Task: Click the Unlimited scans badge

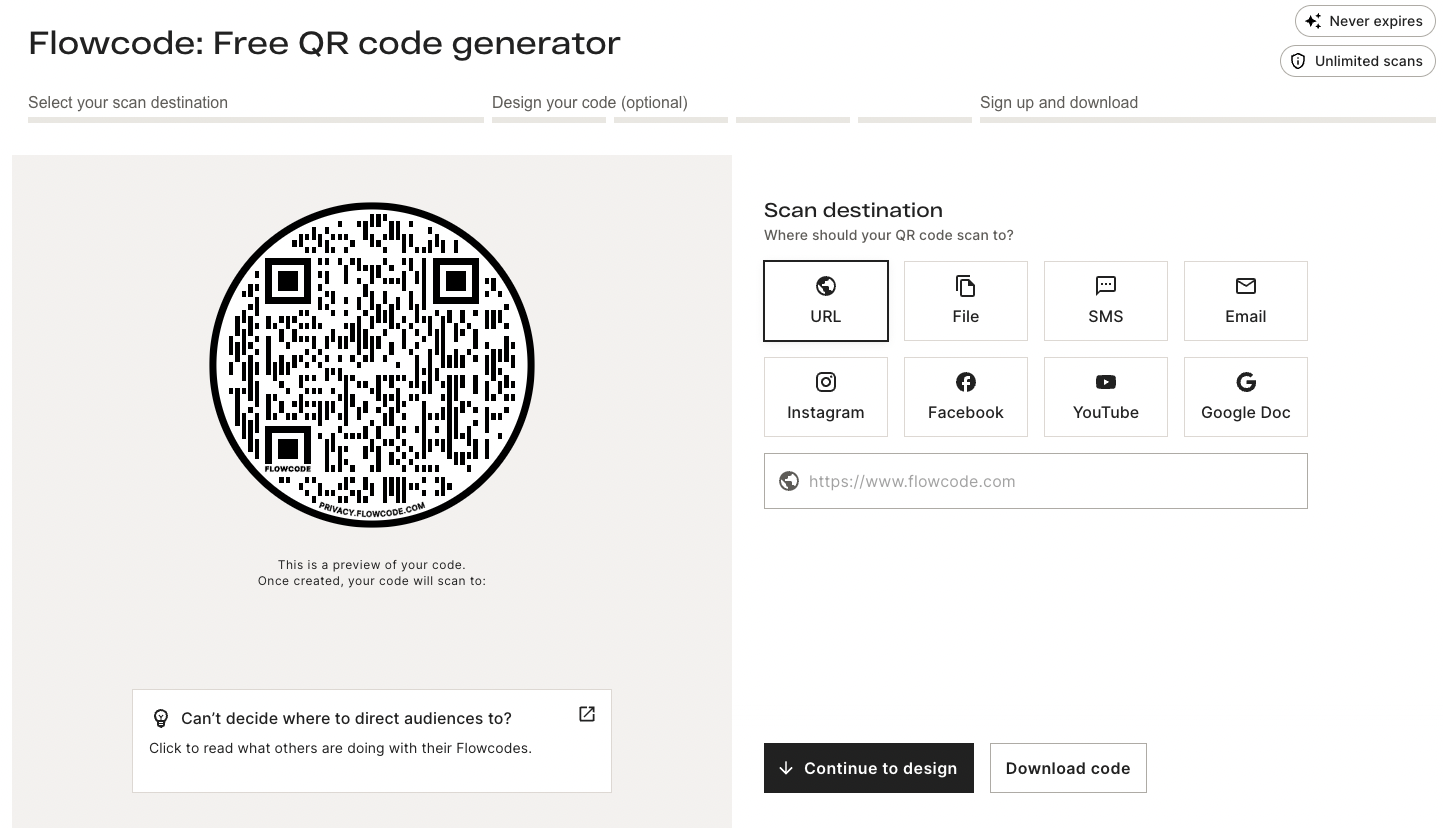Action: pos(1358,61)
